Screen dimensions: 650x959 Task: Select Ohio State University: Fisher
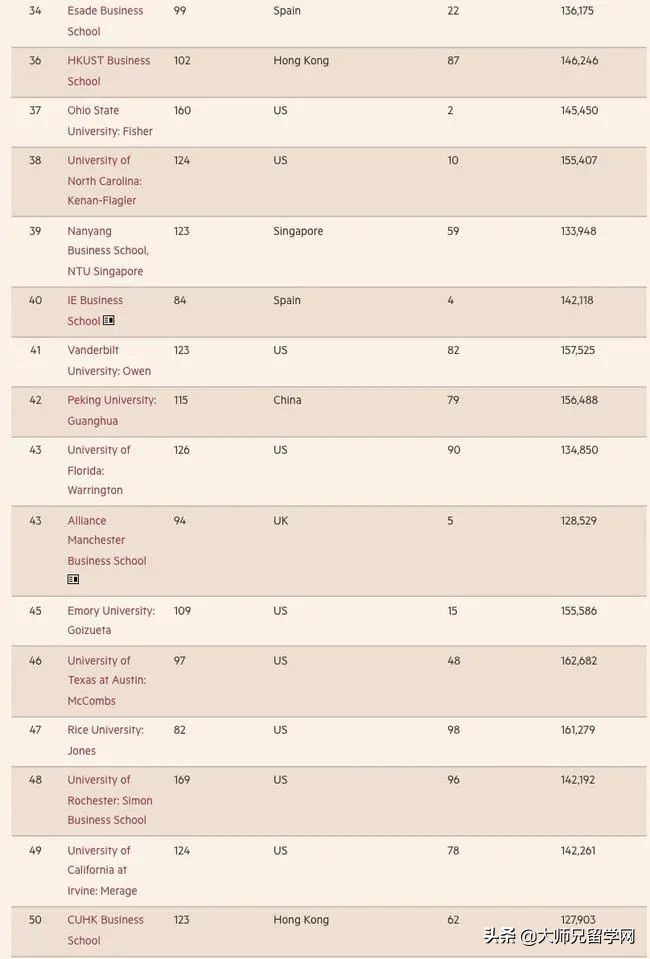[109, 121]
